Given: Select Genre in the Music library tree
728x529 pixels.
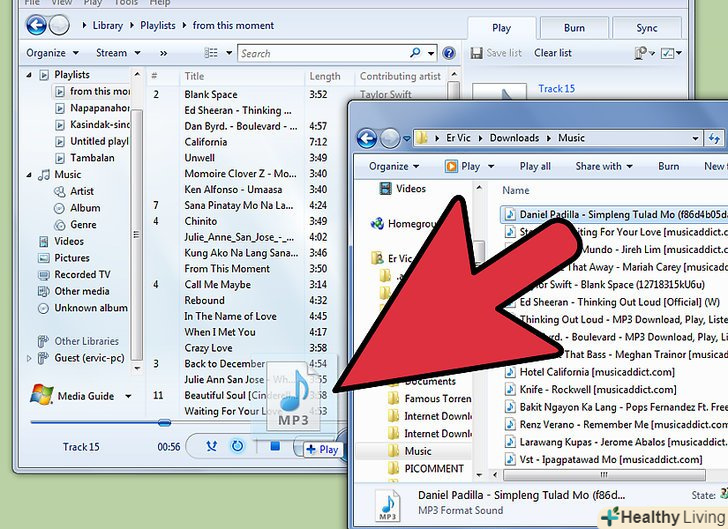Looking at the screenshot, I should pos(83,225).
